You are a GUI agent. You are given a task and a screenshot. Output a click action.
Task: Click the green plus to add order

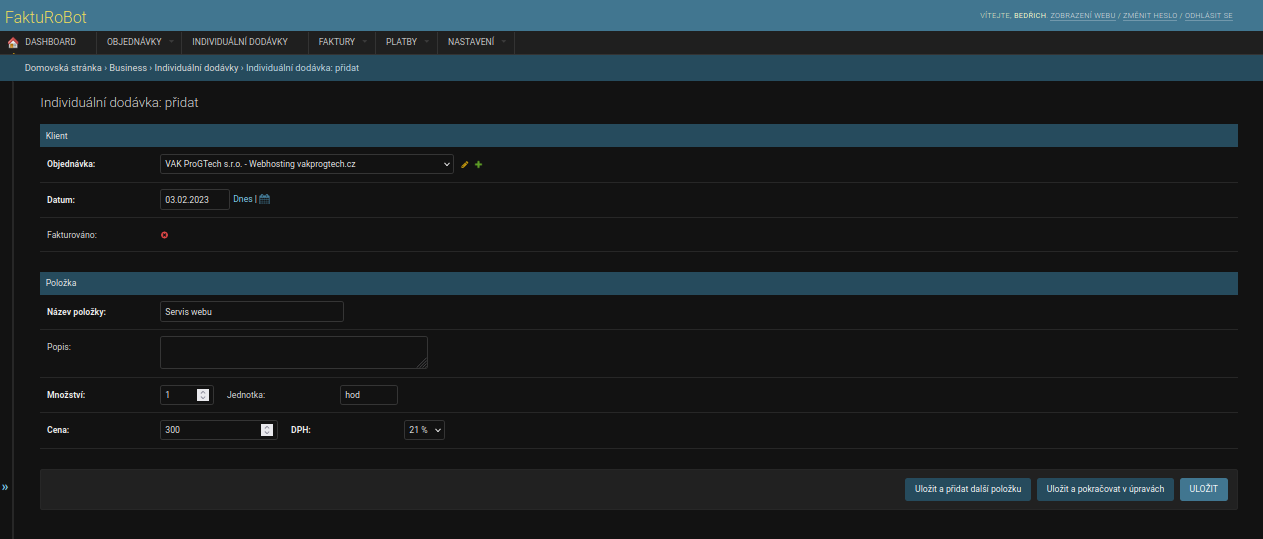click(478, 165)
